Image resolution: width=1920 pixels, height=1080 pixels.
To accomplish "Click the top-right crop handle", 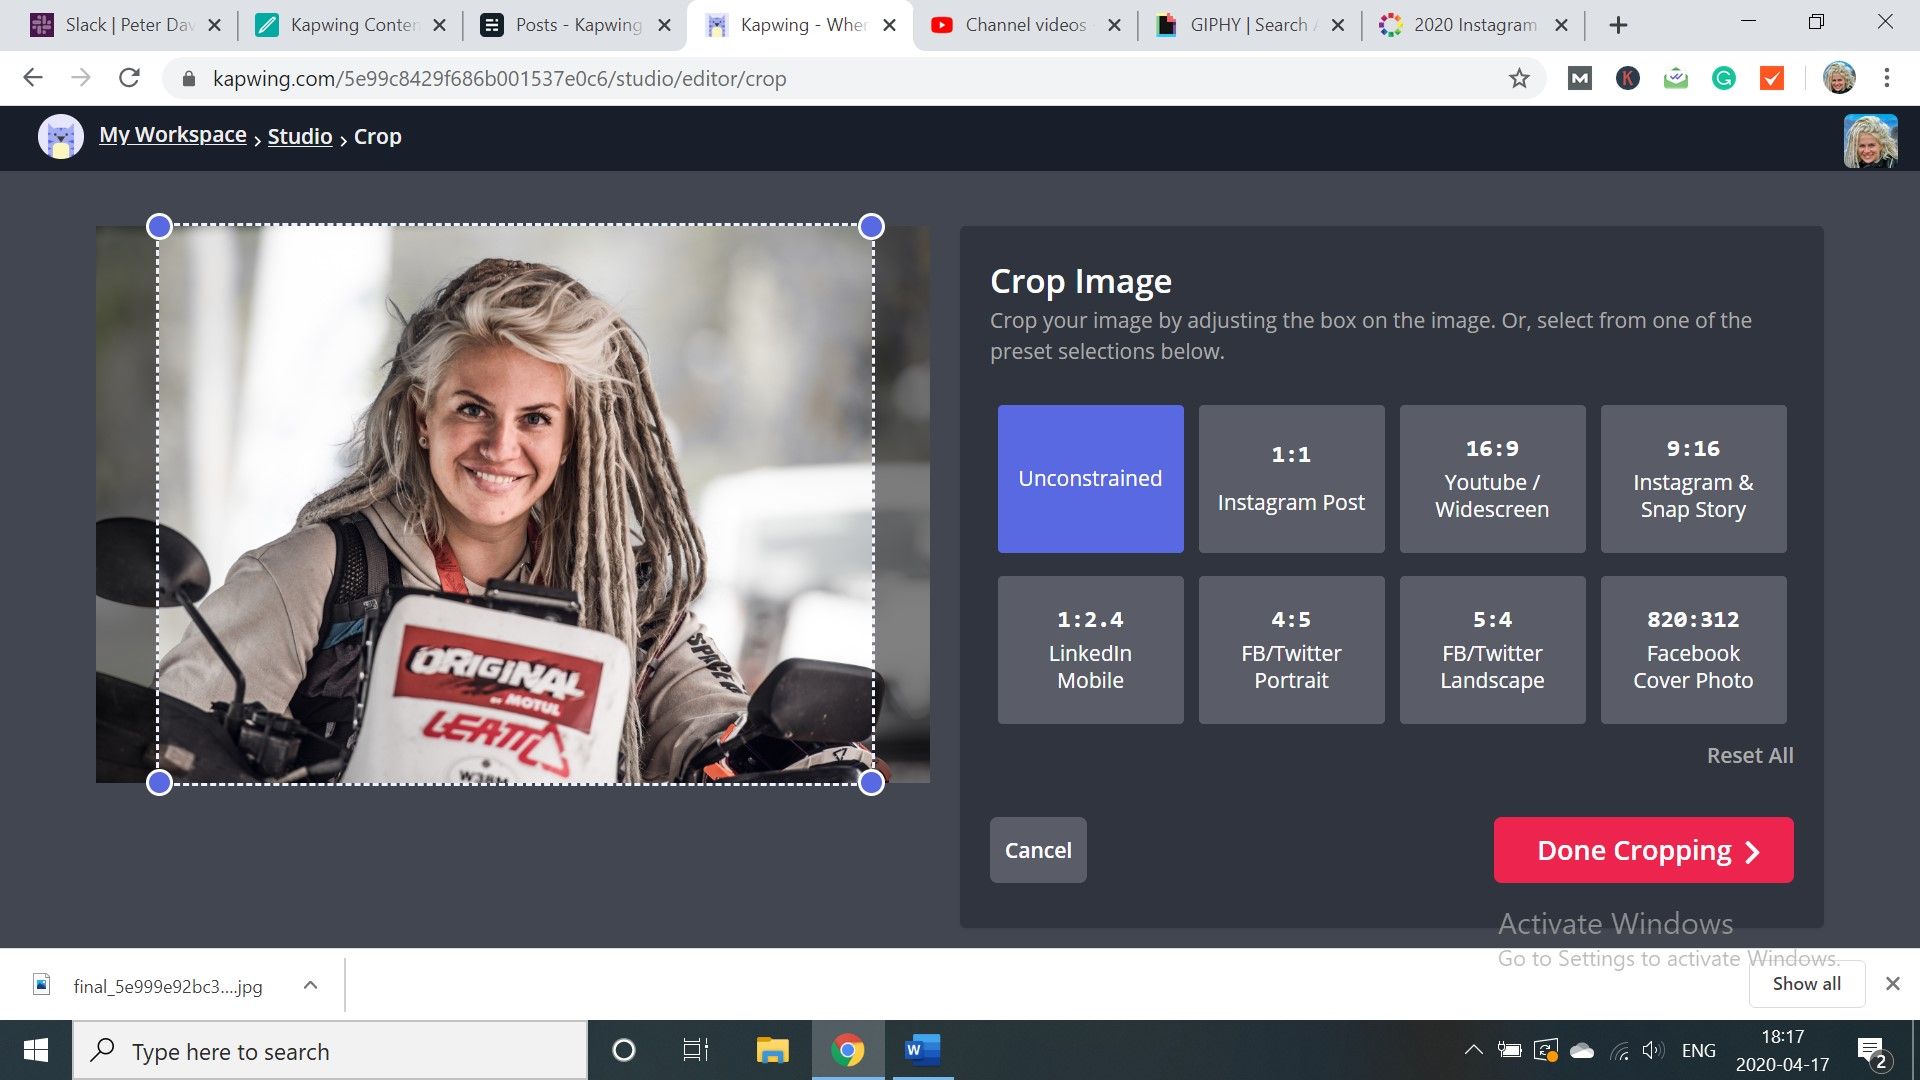I will tap(871, 227).
